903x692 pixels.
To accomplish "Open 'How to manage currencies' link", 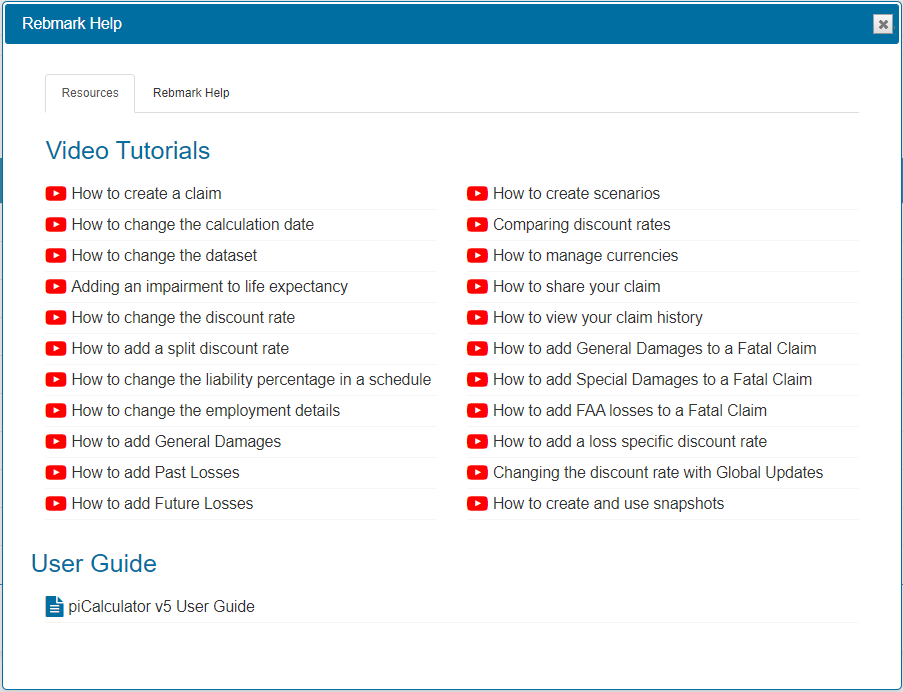I will (x=586, y=256).
